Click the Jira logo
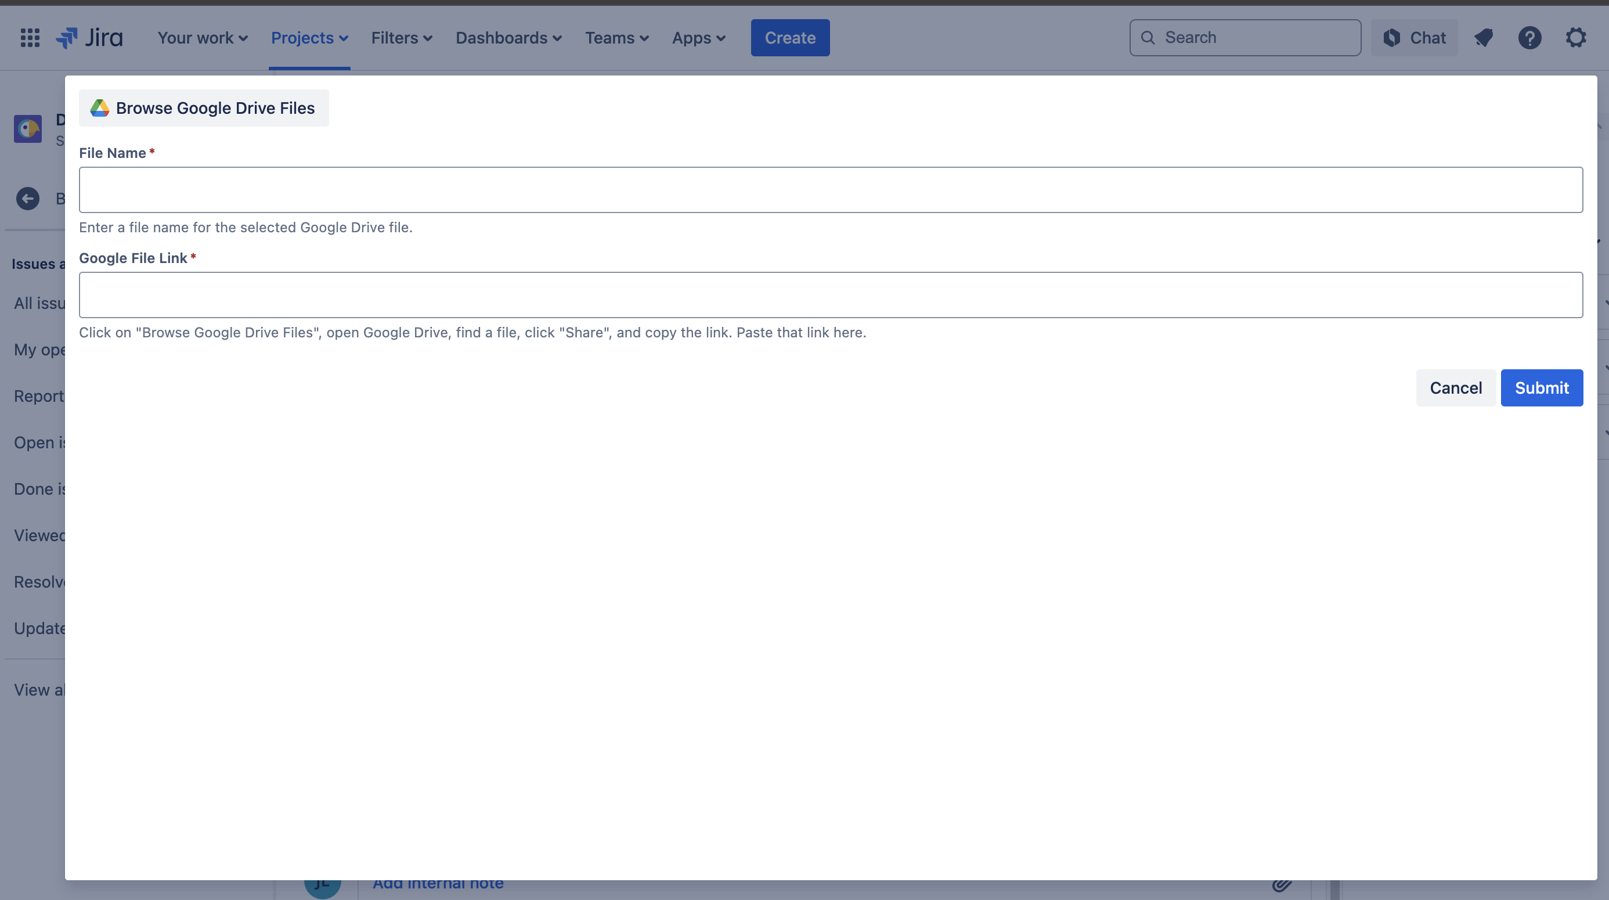The image size is (1609, 900). coord(90,37)
